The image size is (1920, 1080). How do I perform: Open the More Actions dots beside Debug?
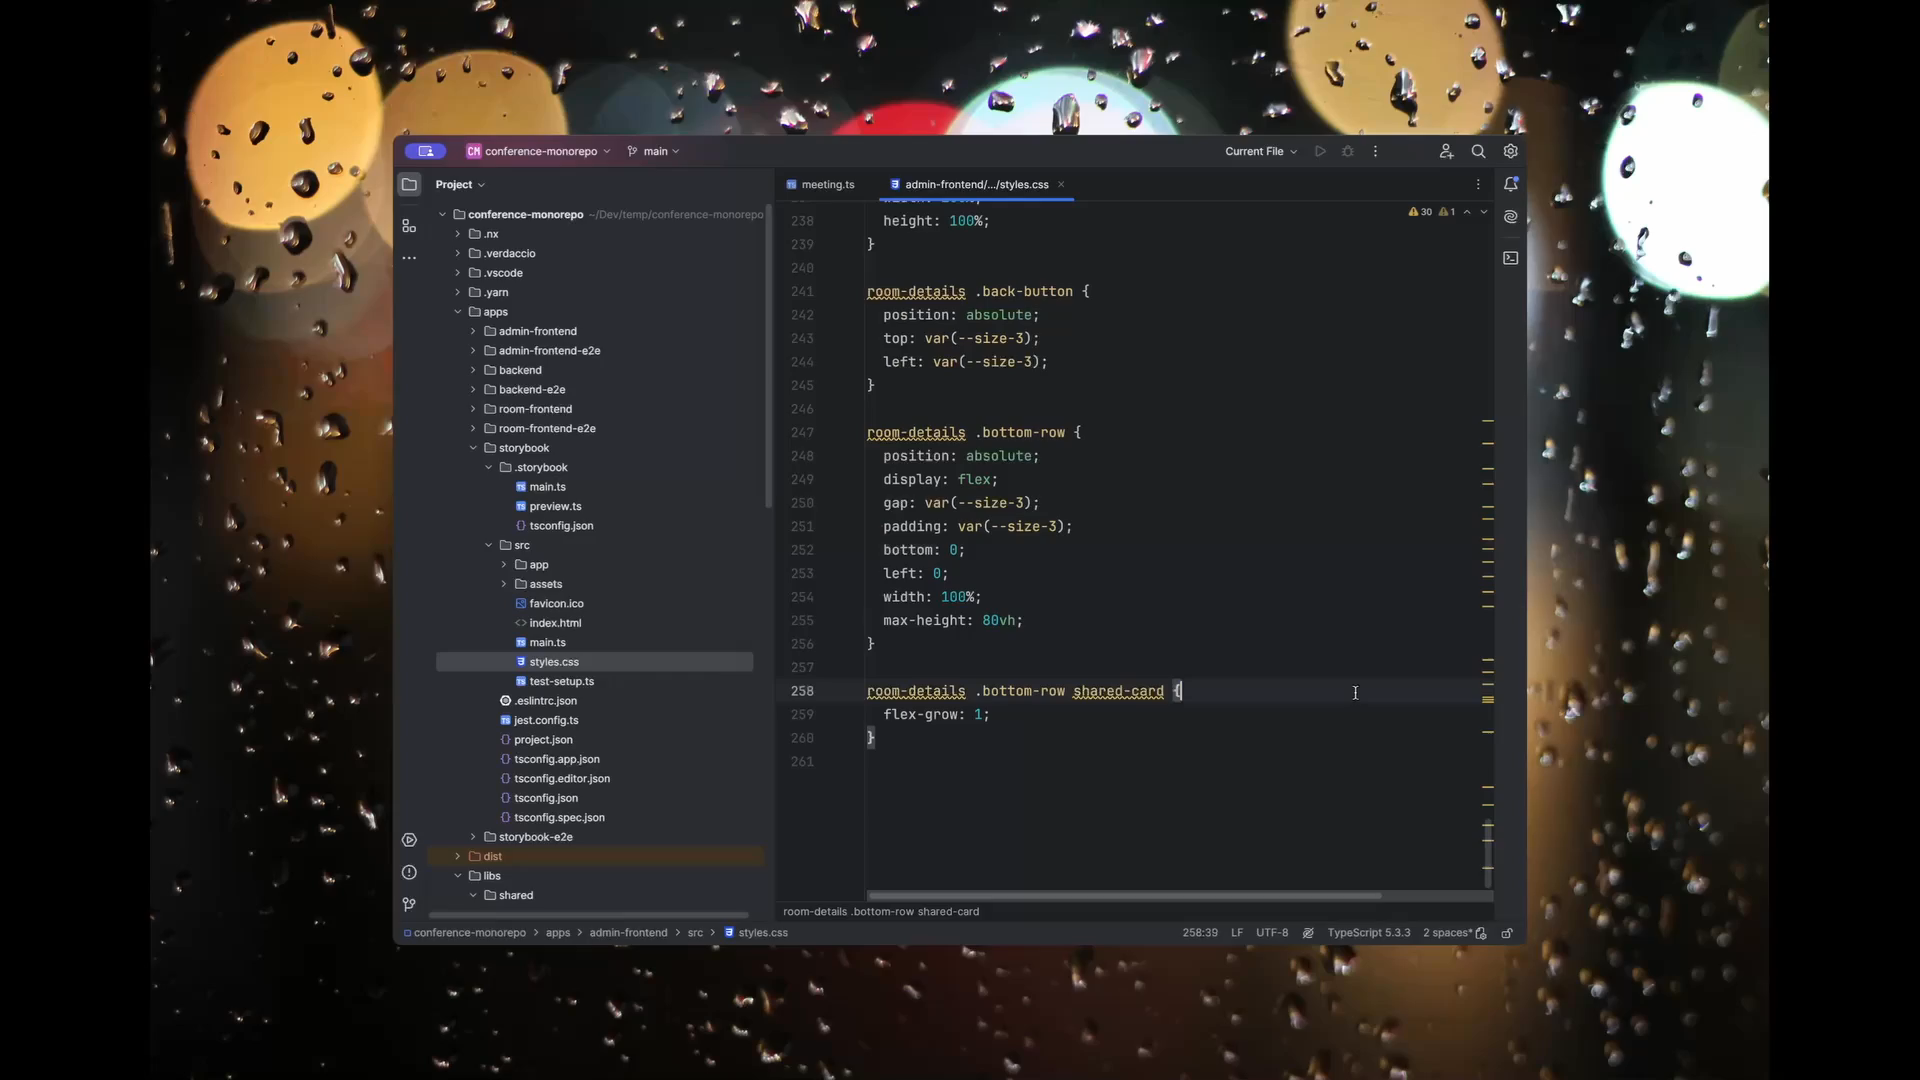point(1375,151)
